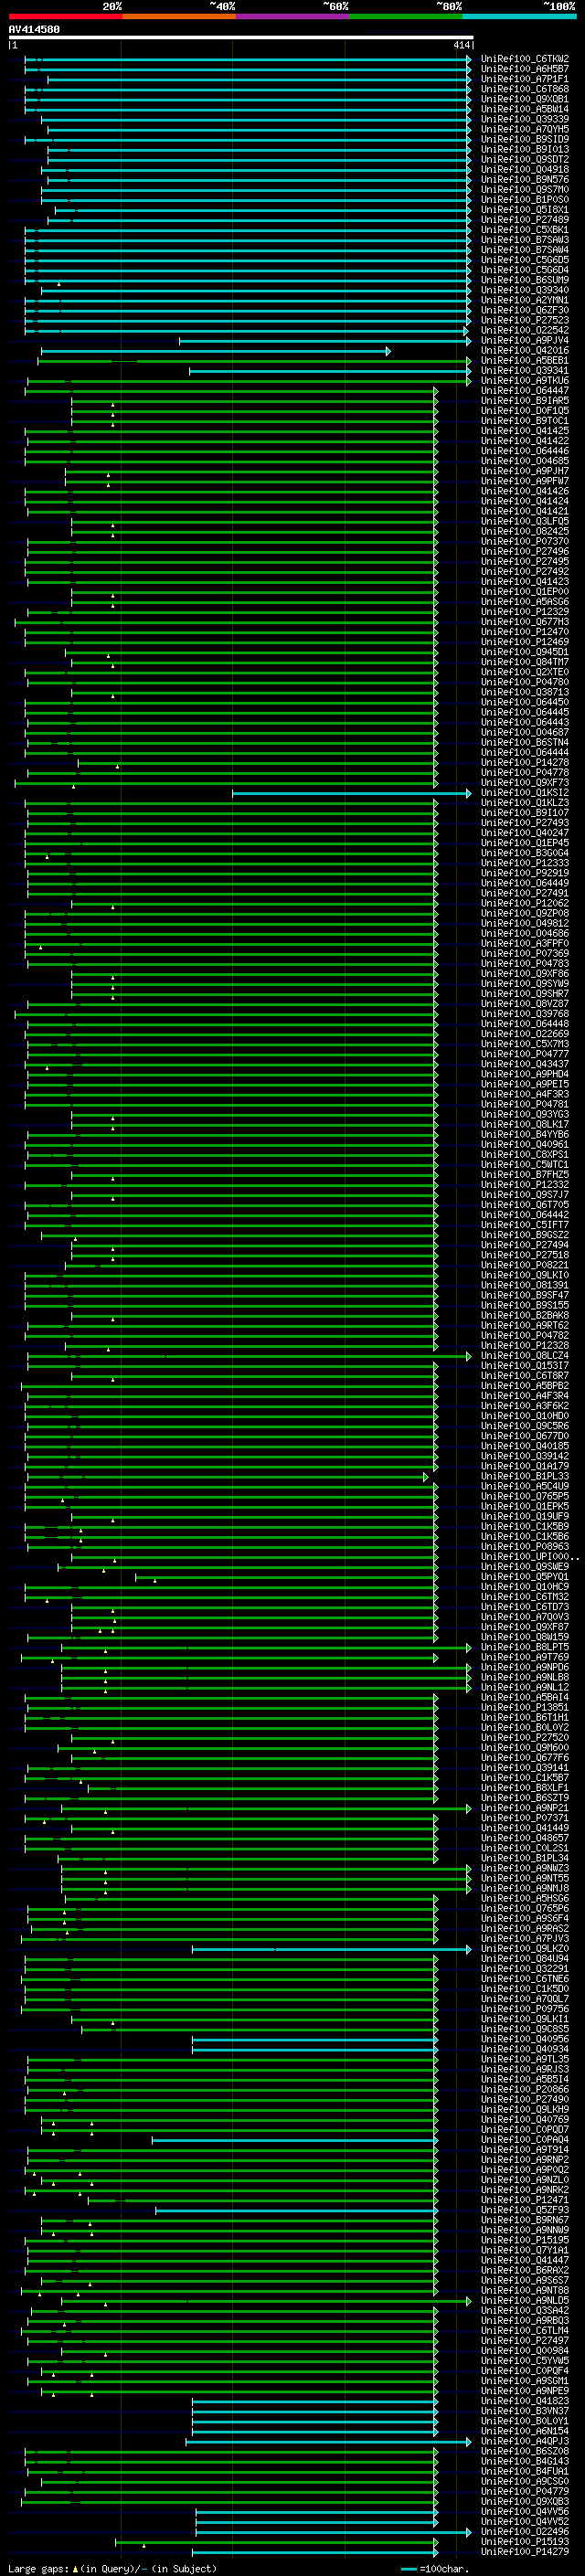Select label UniRef100_Q39341

[x=525, y=370]
